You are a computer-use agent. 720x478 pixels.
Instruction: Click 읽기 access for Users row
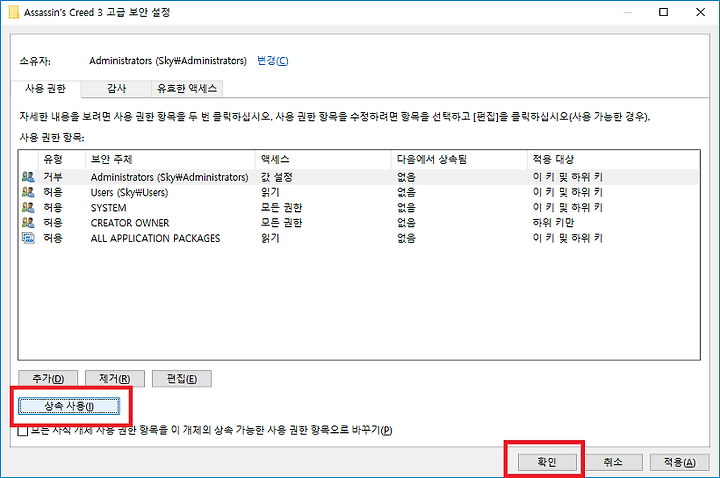pyautogui.click(x=270, y=192)
